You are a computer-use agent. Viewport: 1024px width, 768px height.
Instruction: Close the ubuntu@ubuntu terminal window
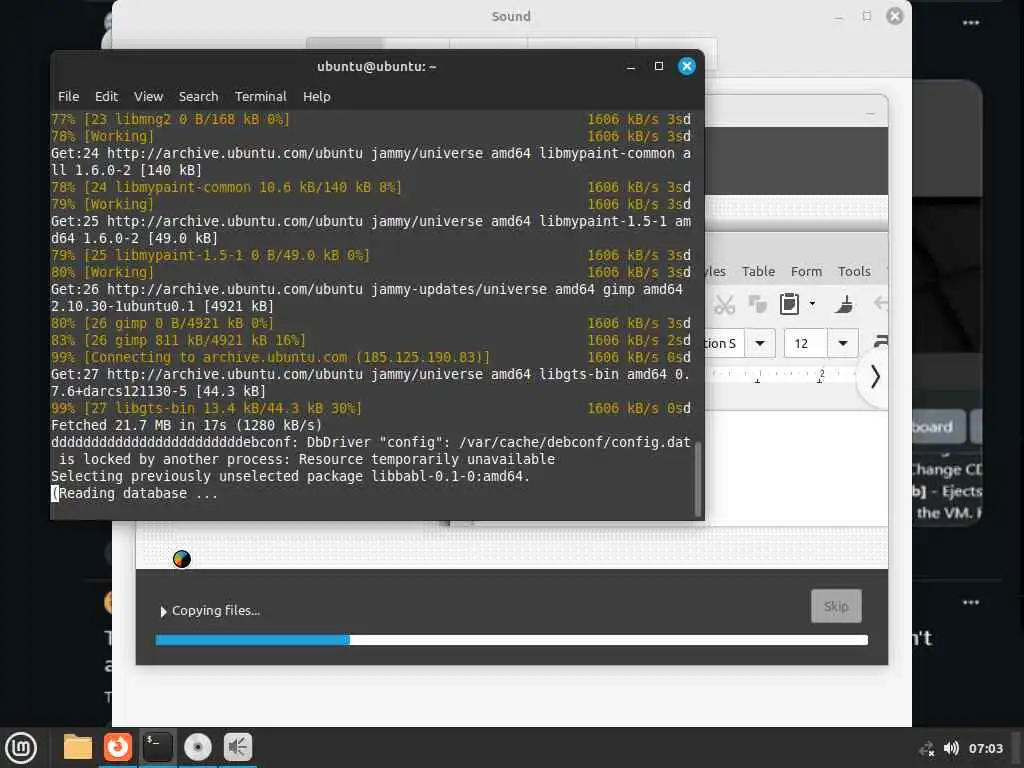click(687, 66)
